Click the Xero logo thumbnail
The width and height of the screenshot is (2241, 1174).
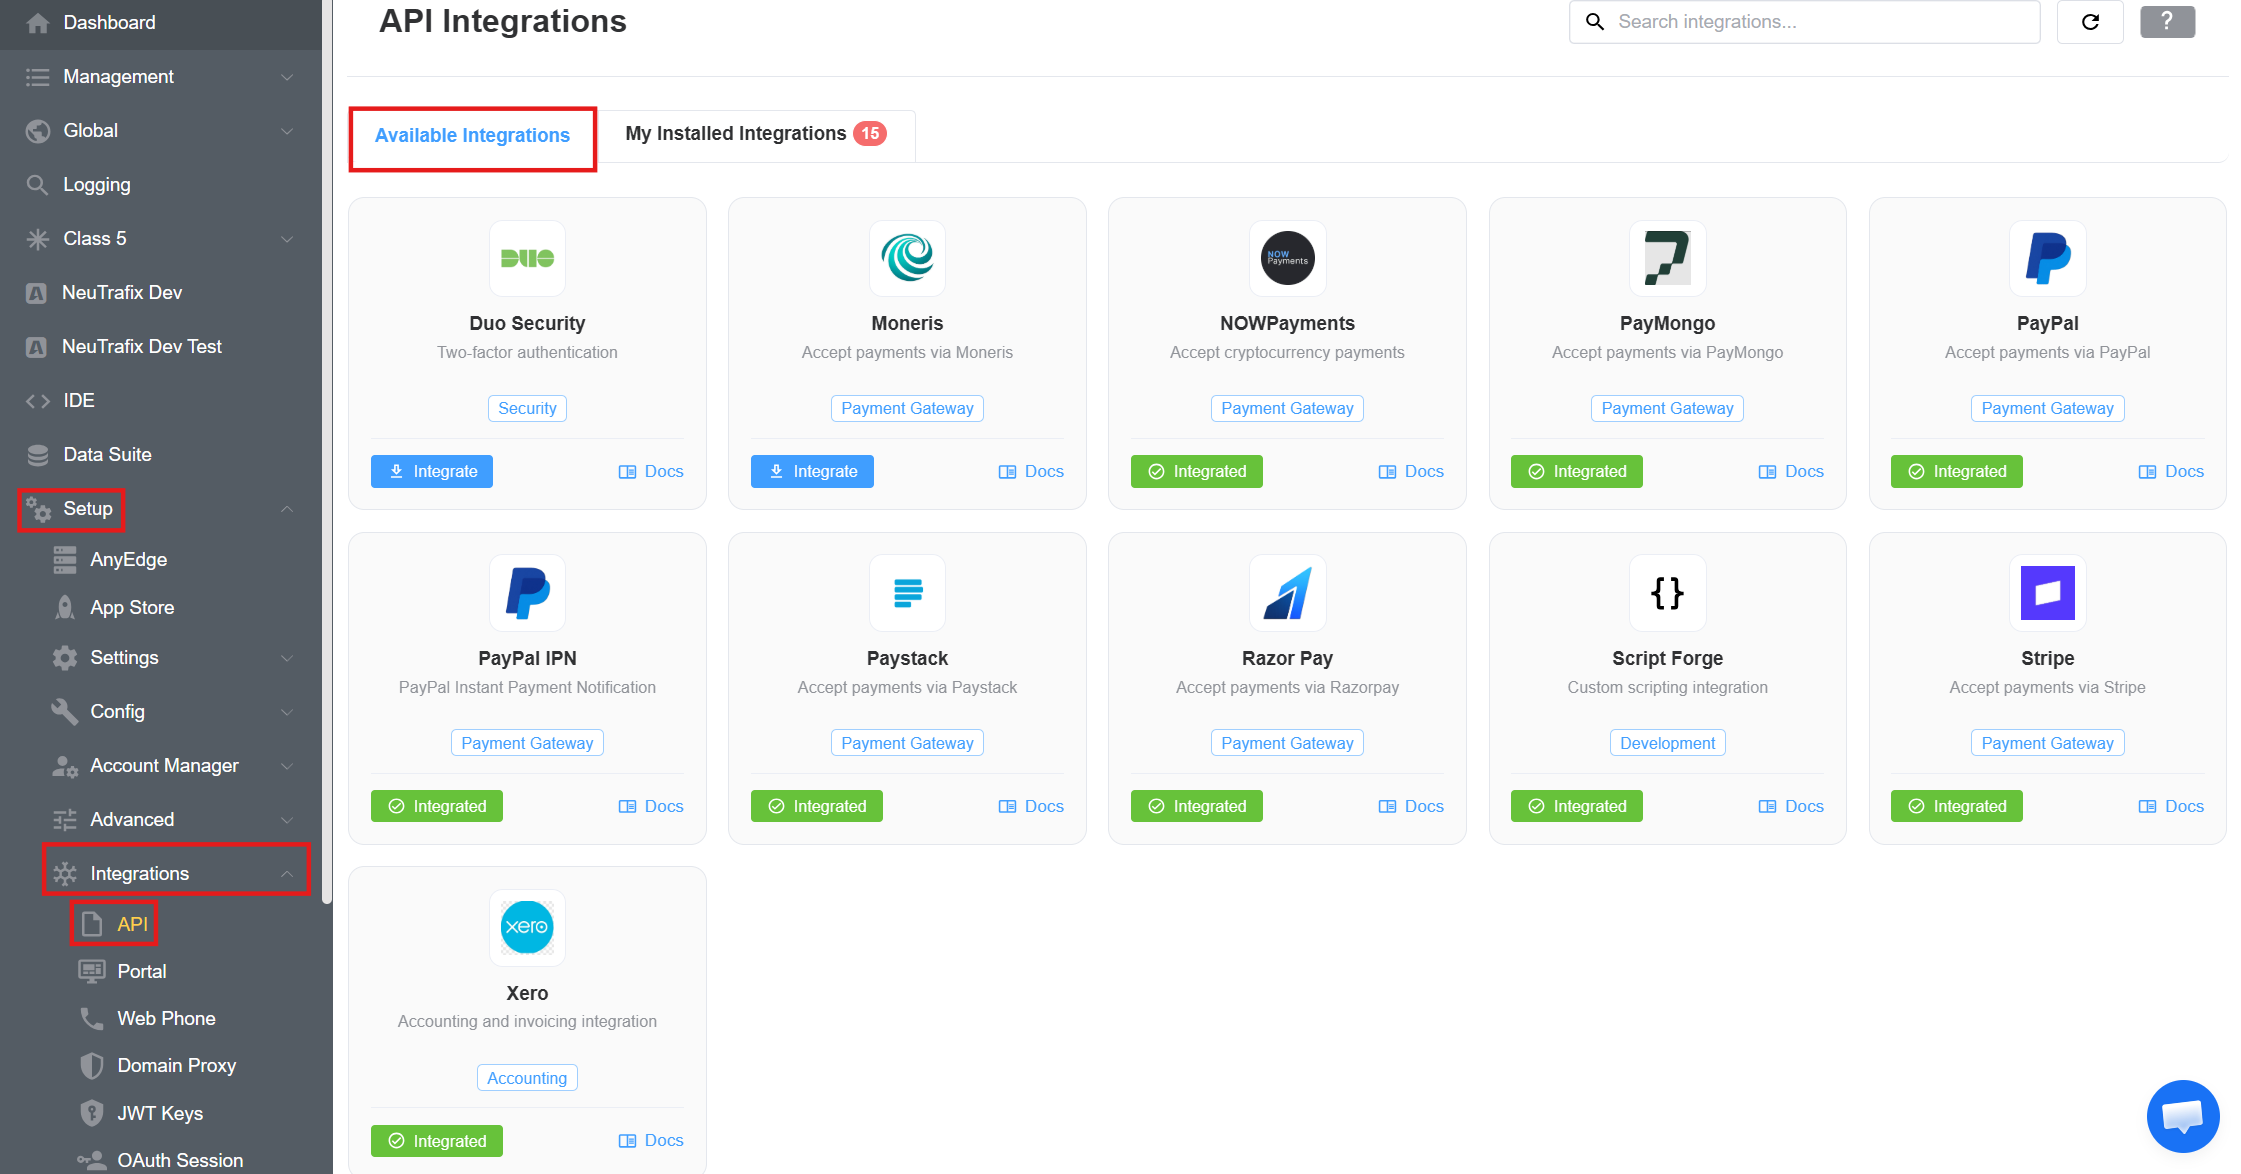(x=527, y=927)
